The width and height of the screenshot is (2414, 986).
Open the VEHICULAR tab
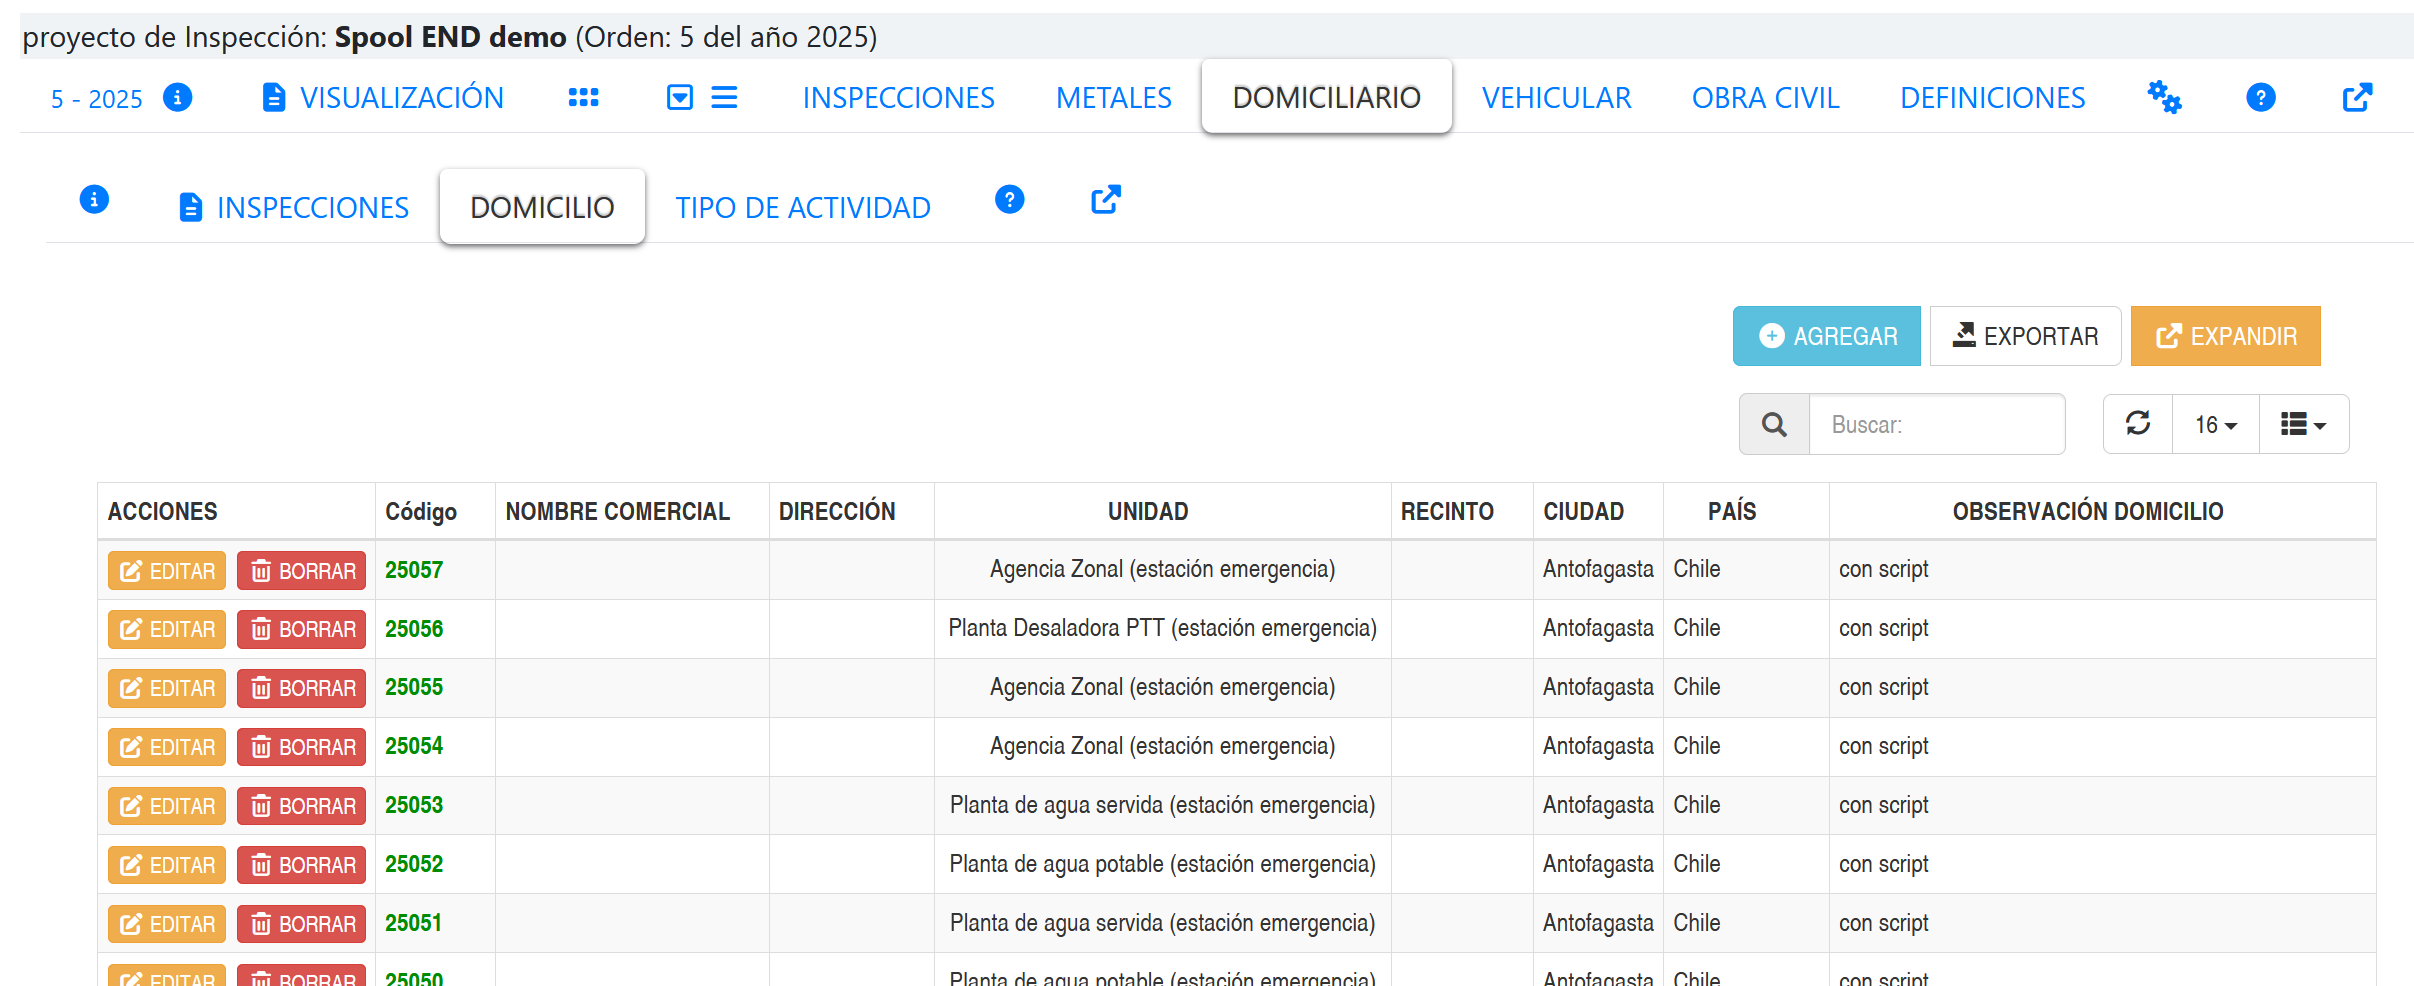click(1556, 98)
